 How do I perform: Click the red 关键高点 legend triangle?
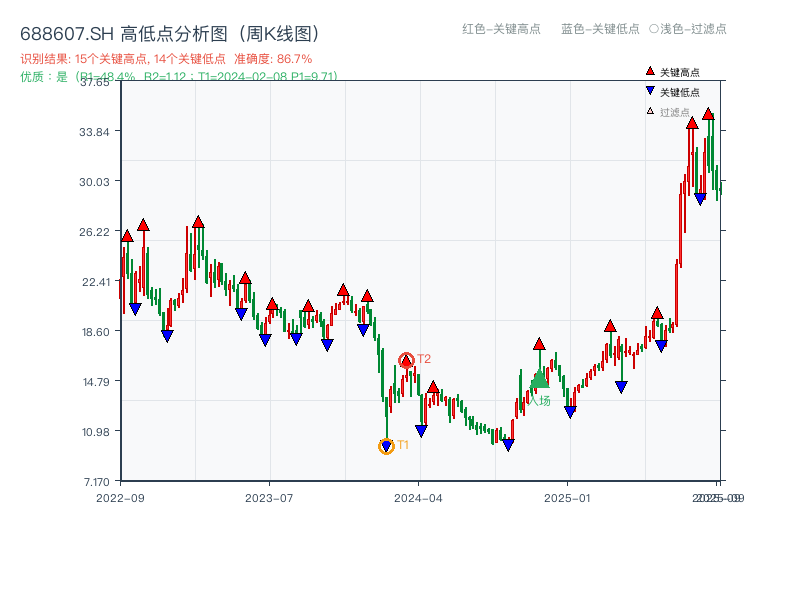pos(648,70)
